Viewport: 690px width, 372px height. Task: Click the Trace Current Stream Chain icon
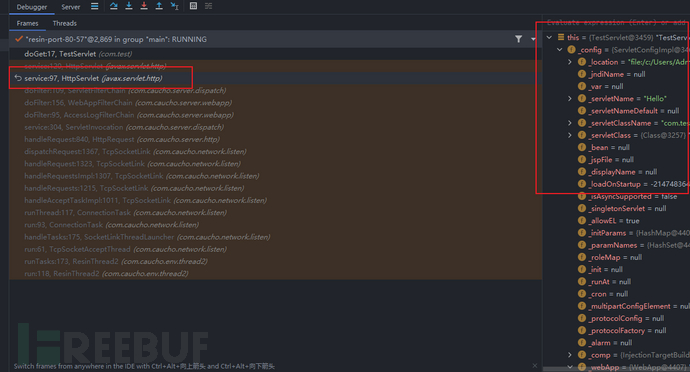[x=209, y=6]
